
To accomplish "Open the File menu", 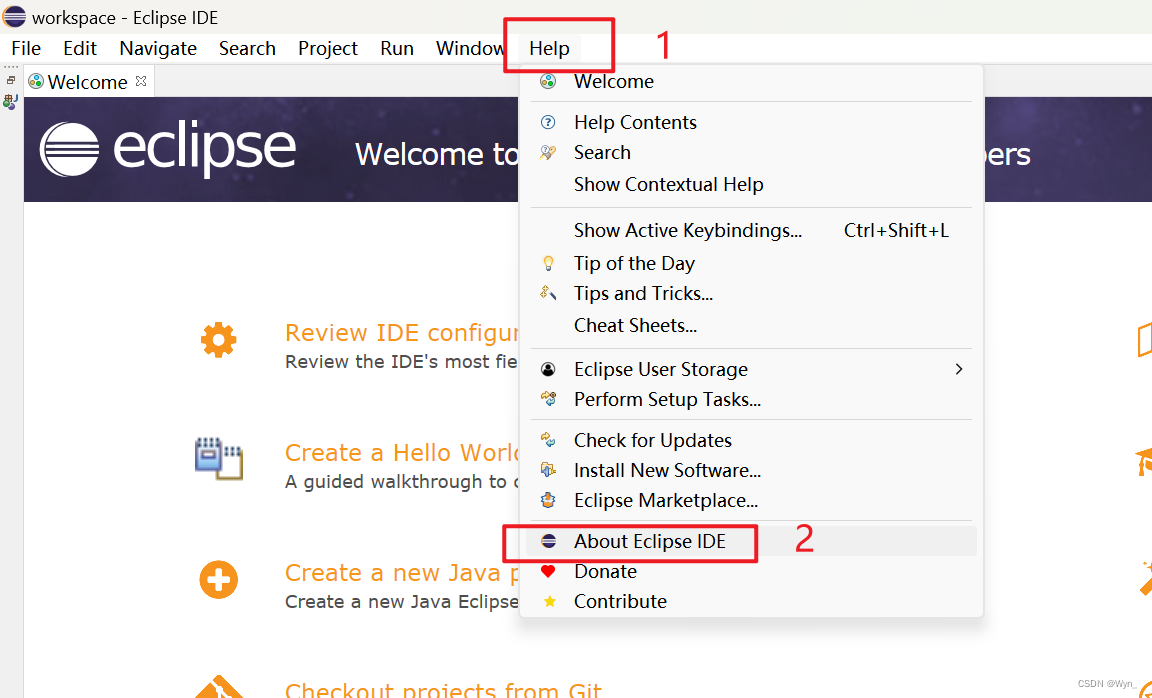I will click(x=26, y=48).
